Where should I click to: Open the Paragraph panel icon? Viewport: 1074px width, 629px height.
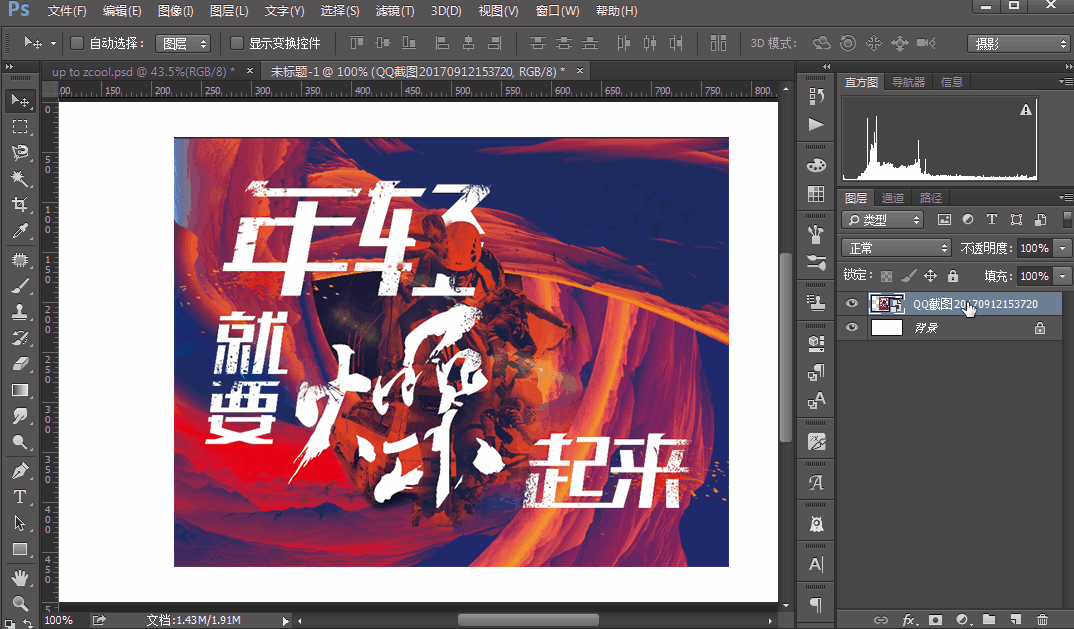click(816, 604)
